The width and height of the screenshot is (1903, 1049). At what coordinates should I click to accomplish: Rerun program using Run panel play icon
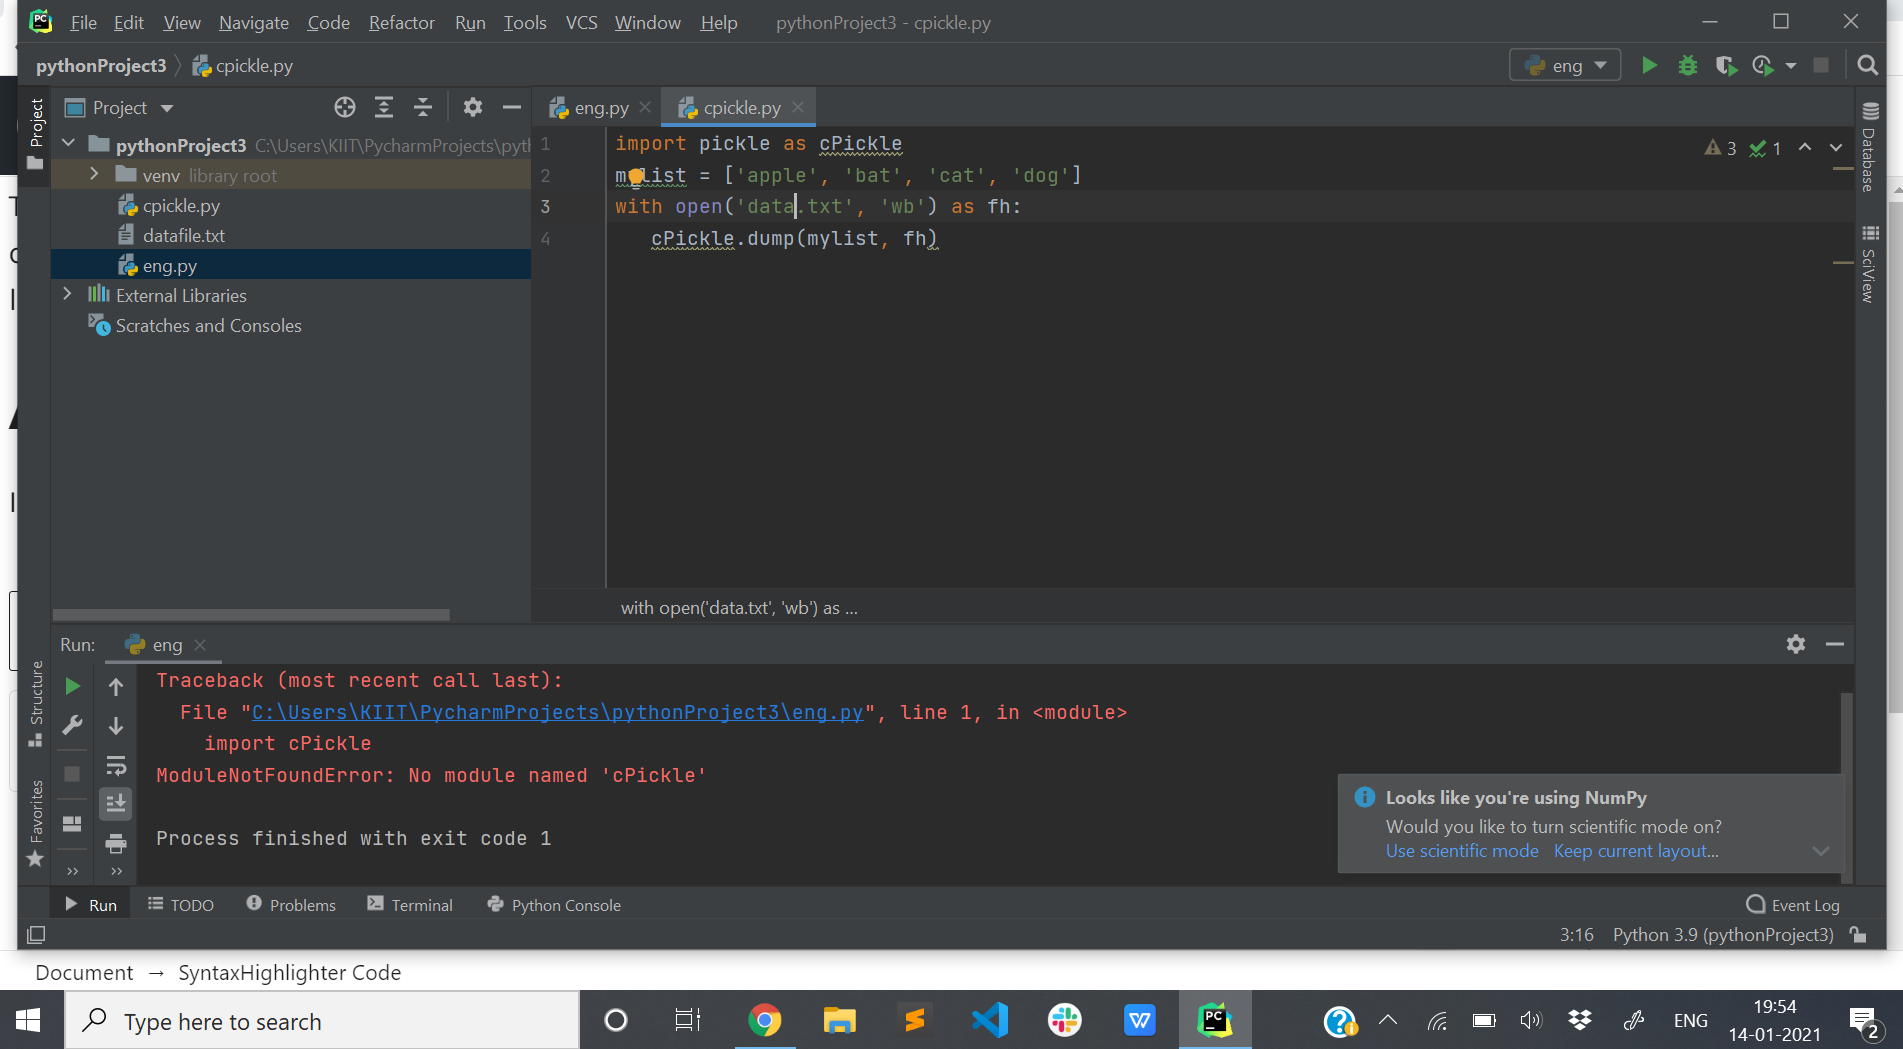click(x=72, y=686)
